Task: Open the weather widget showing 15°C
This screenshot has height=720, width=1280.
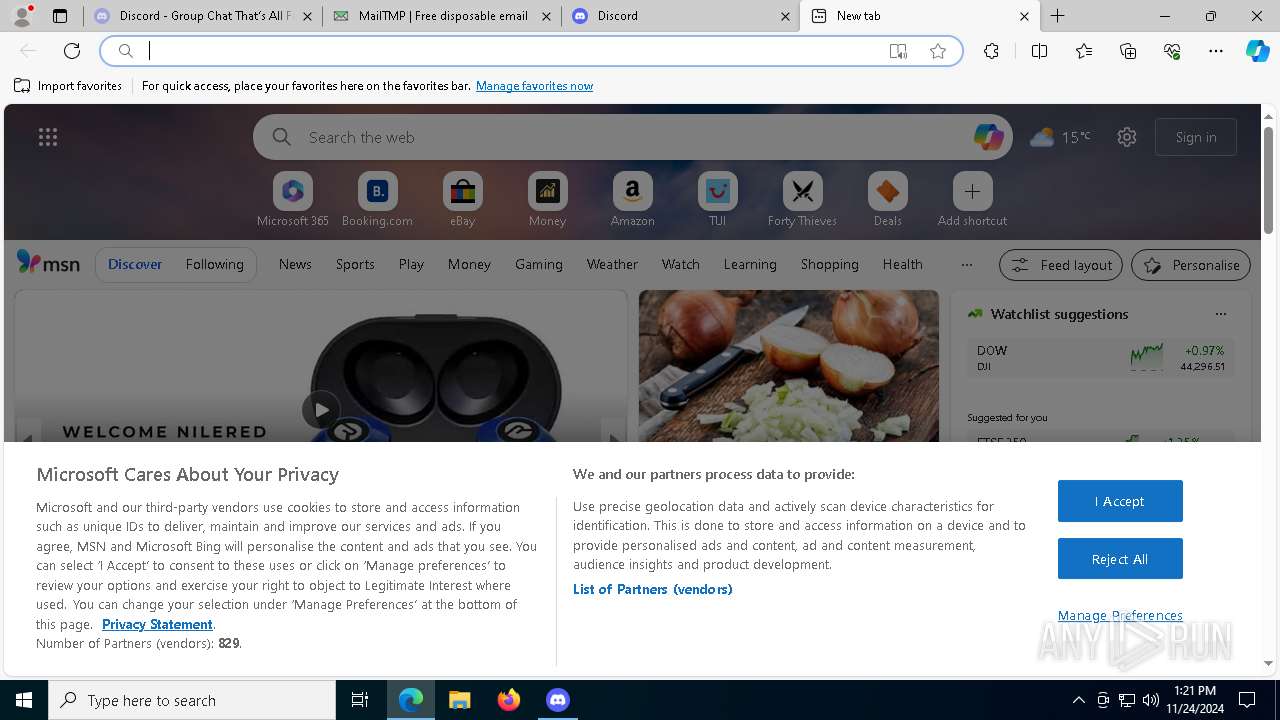Action: point(1060,137)
